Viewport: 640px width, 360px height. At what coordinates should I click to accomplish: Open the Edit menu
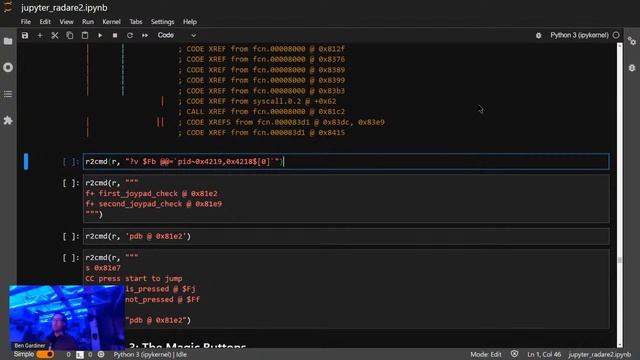[45, 22]
